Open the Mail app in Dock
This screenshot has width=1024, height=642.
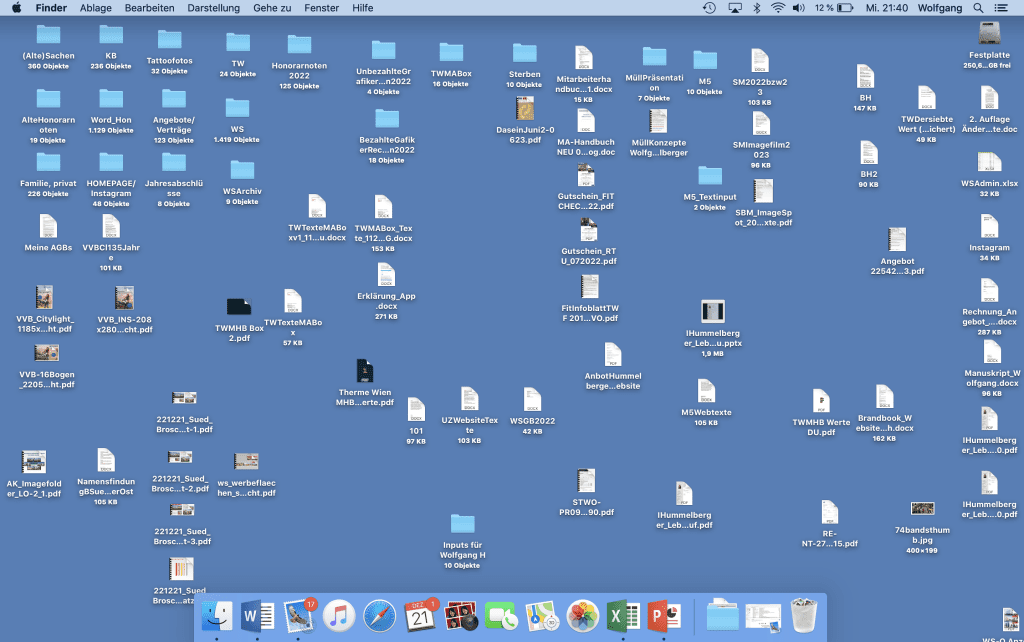[299, 615]
